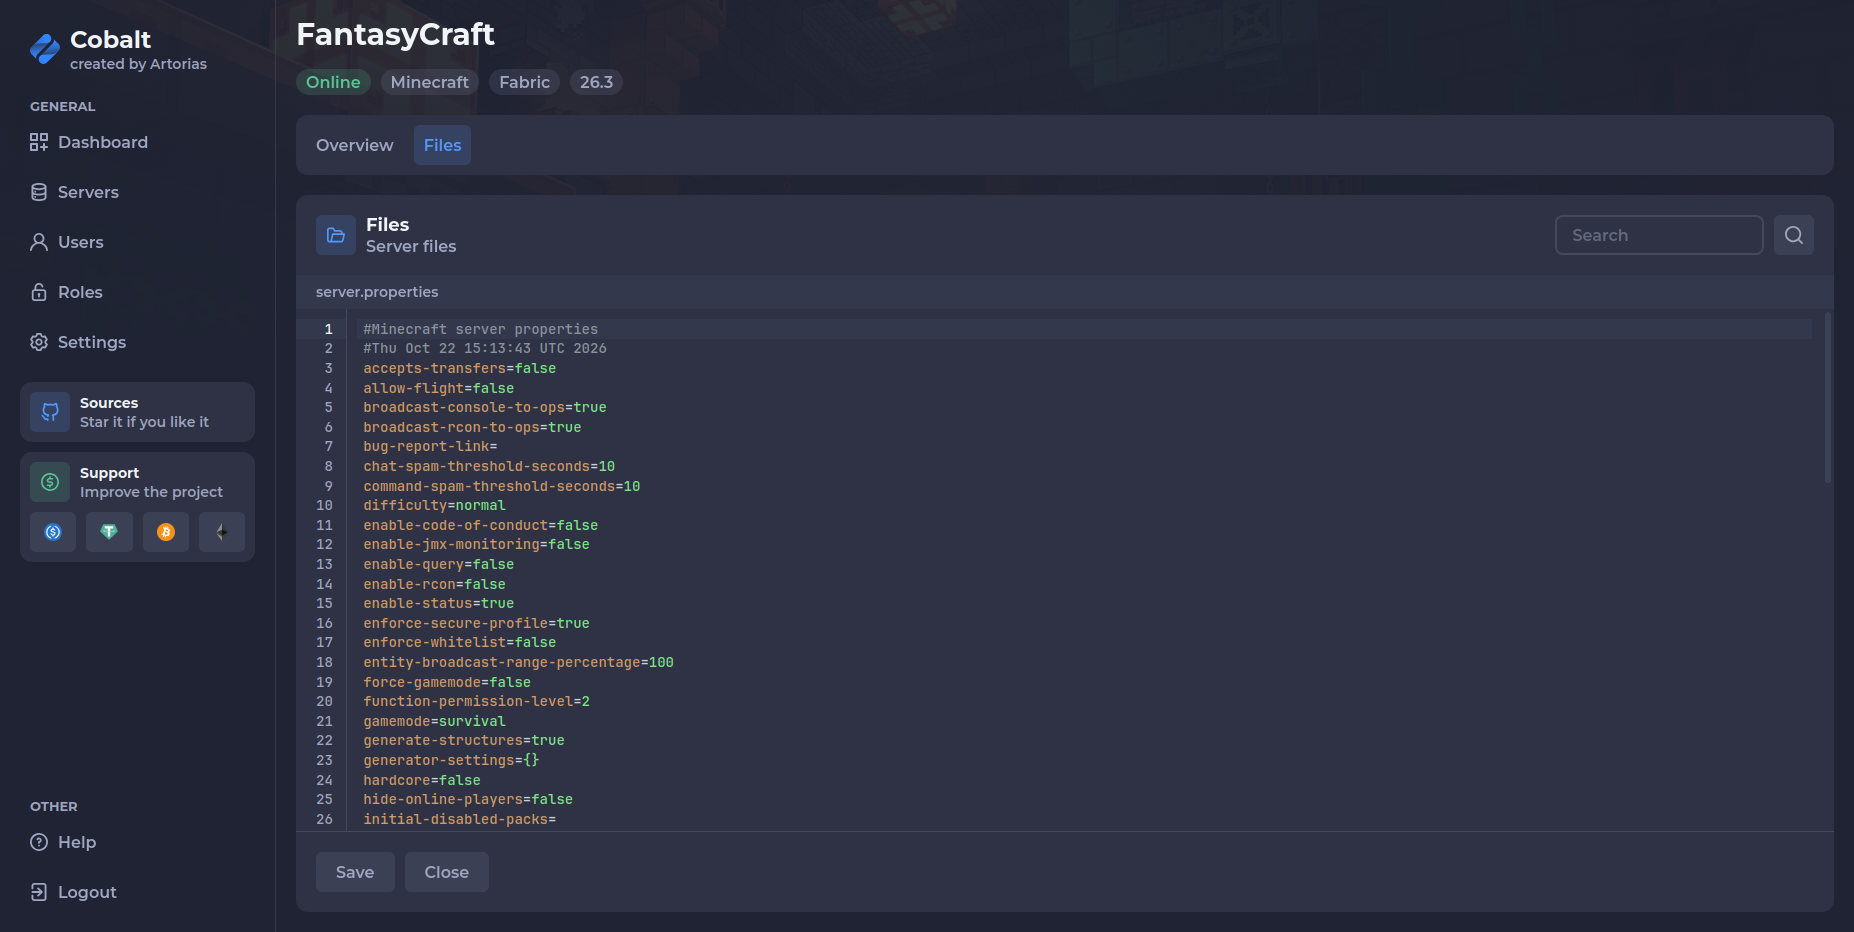Click the editor's vertical scrollbar
The width and height of the screenshot is (1854, 932).
pos(1828,398)
